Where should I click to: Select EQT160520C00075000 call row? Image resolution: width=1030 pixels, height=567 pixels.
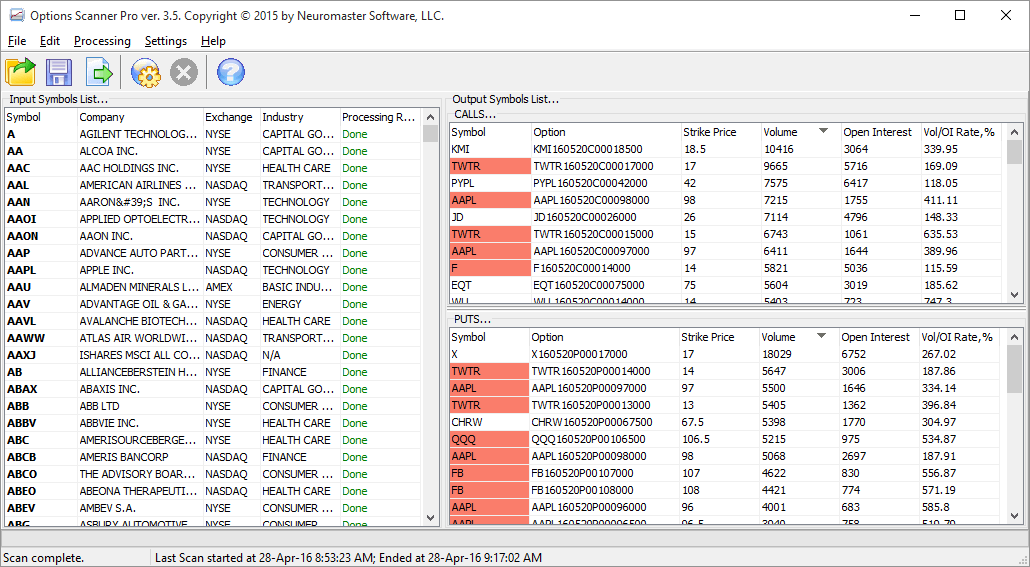727,285
